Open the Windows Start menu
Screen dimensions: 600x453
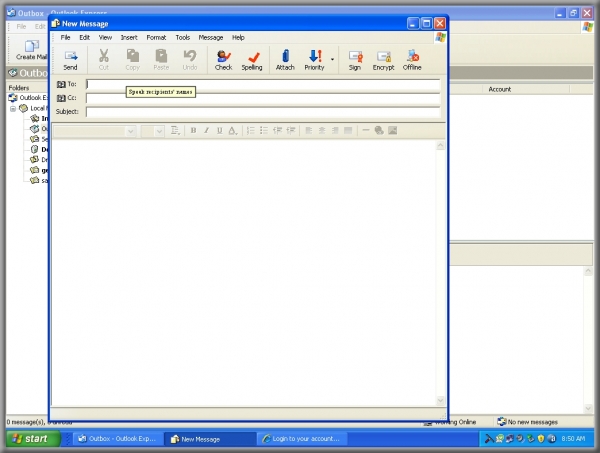tap(33, 438)
